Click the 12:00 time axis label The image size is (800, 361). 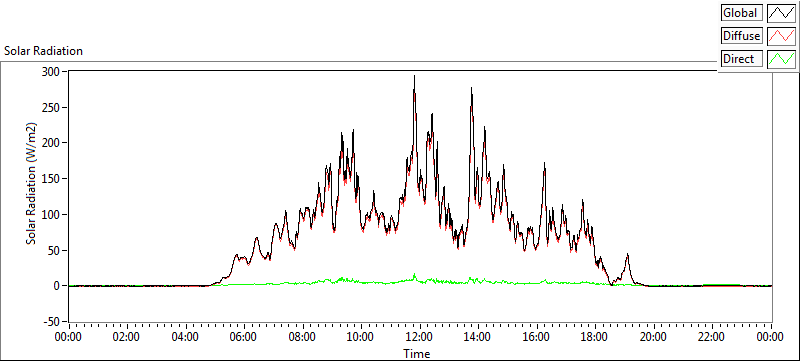point(419,337)
